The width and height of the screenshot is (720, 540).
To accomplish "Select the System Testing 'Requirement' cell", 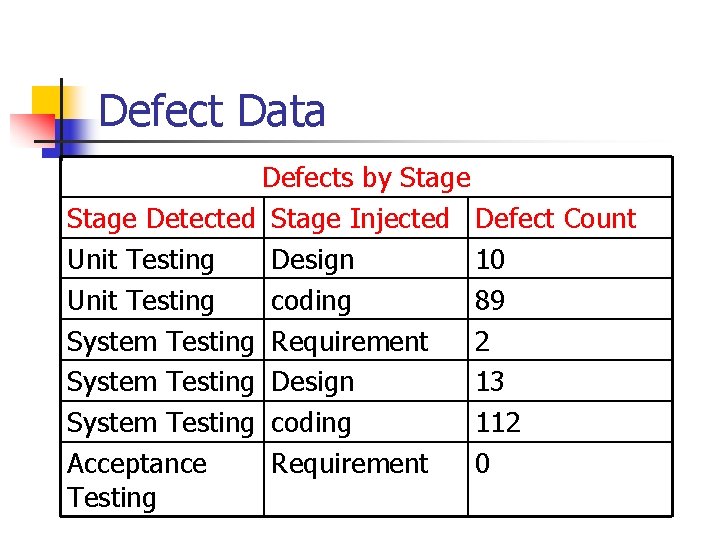I will (x=366, y=340).
